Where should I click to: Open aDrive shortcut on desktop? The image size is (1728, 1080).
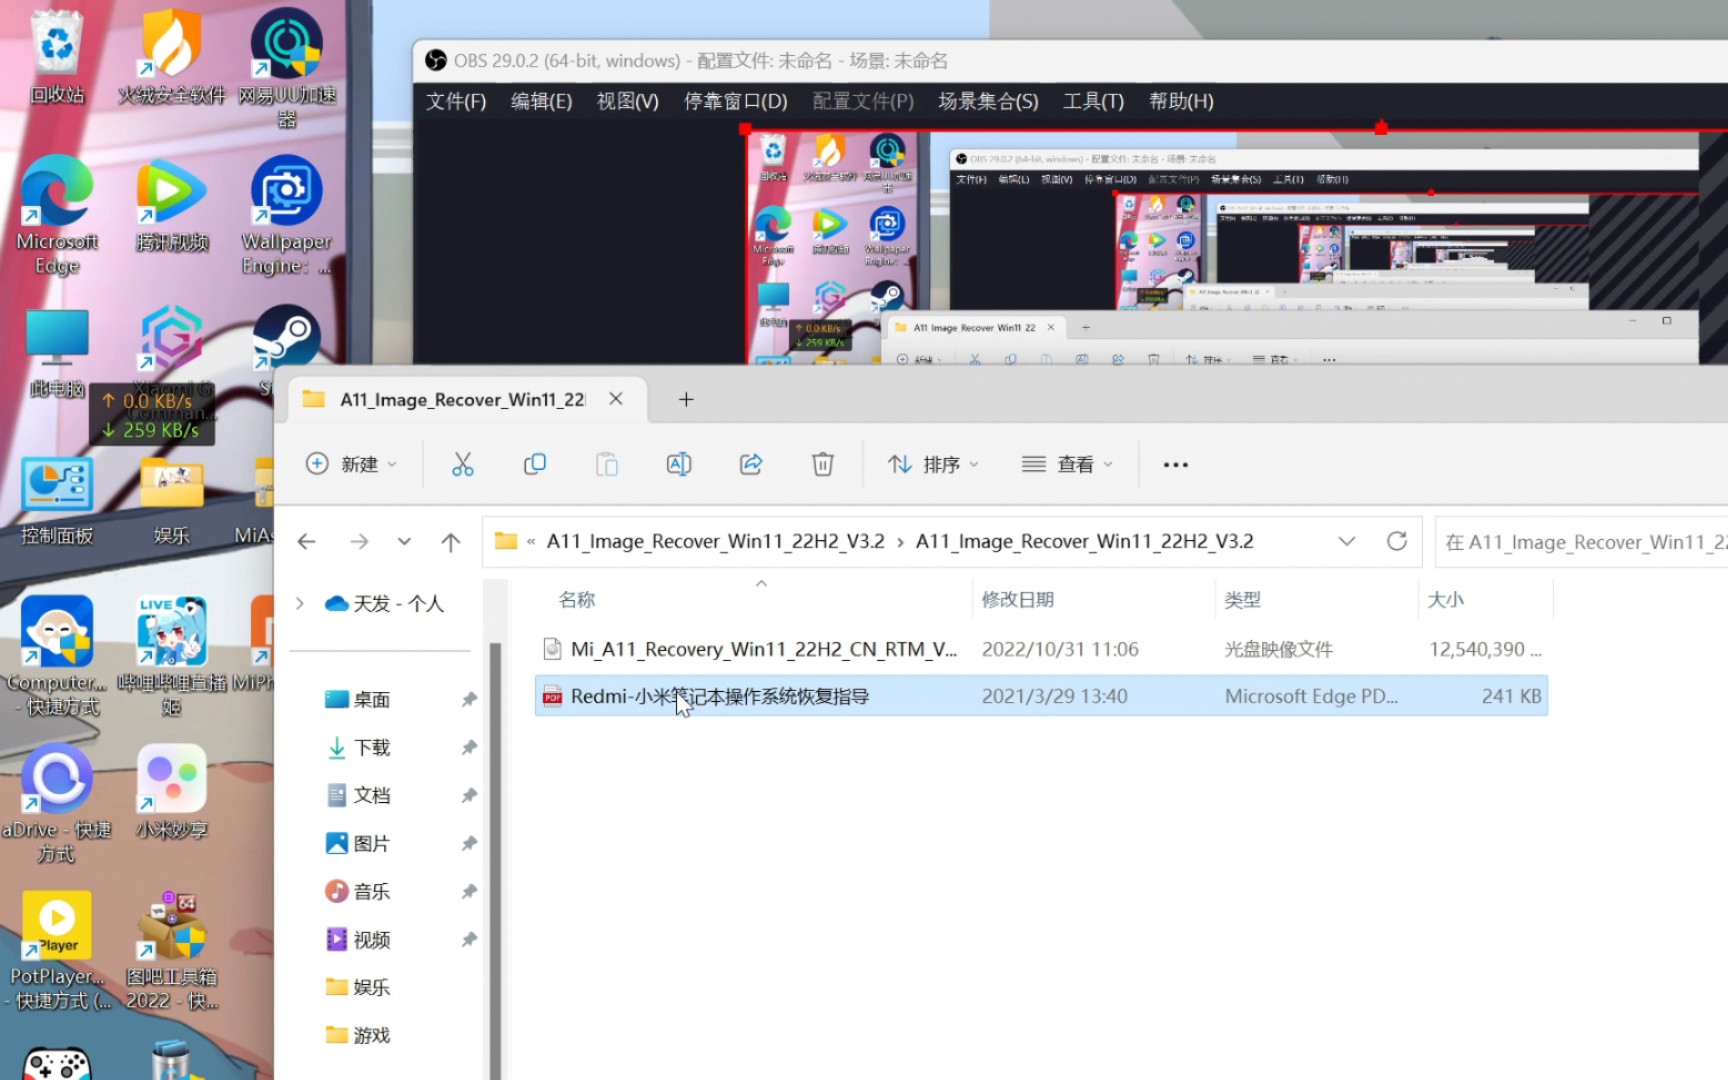coord(57,803)
